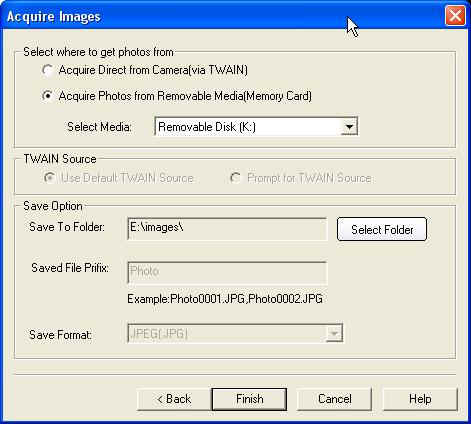
Task: Click the Saved File Prifix text field
Action: pos(227,272)
